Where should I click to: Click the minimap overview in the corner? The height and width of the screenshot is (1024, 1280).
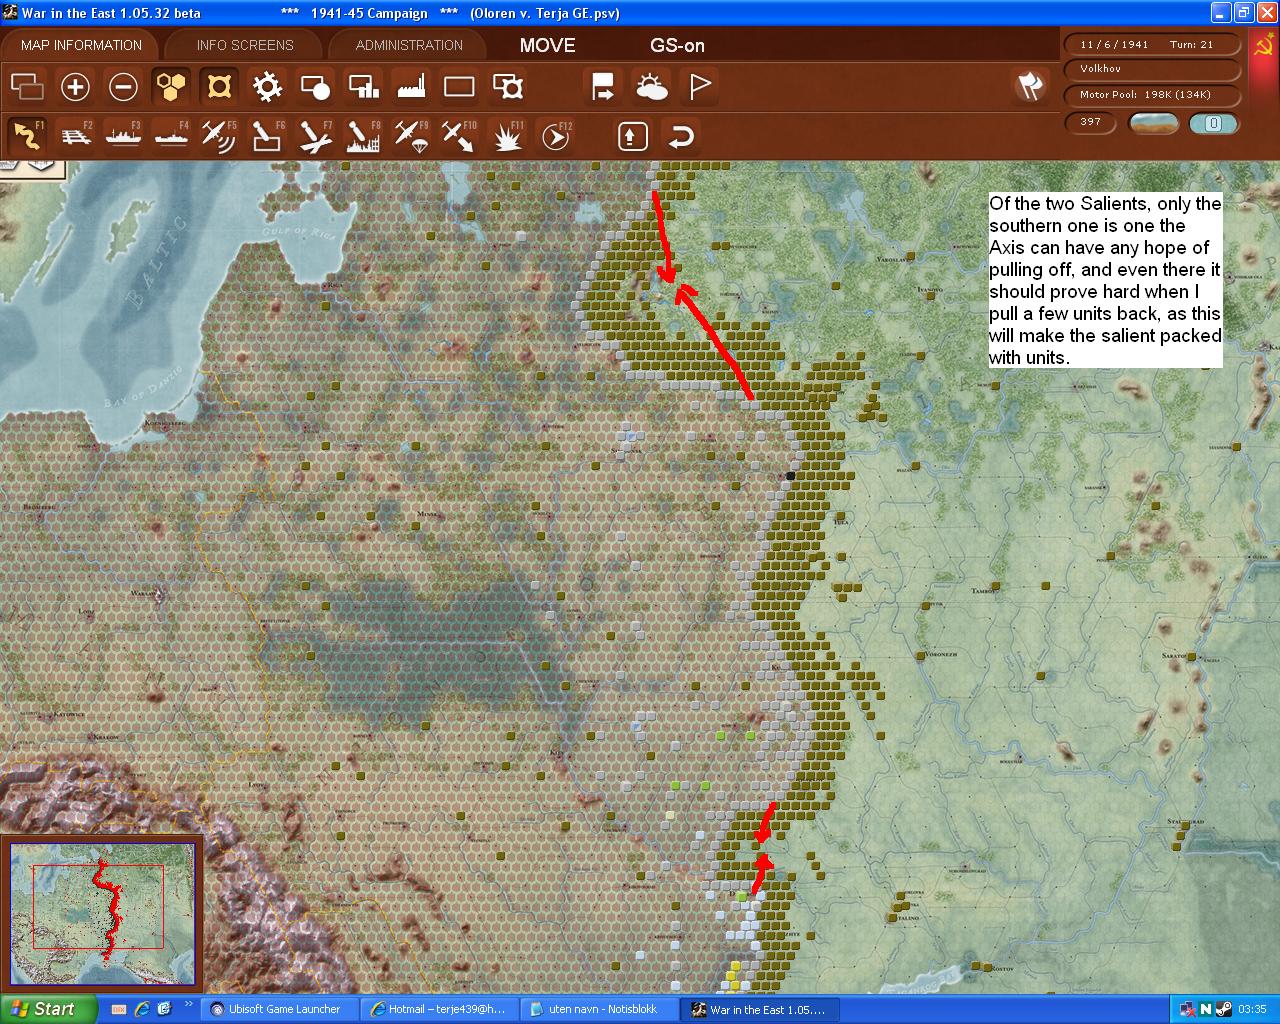(x=102, y=915)
